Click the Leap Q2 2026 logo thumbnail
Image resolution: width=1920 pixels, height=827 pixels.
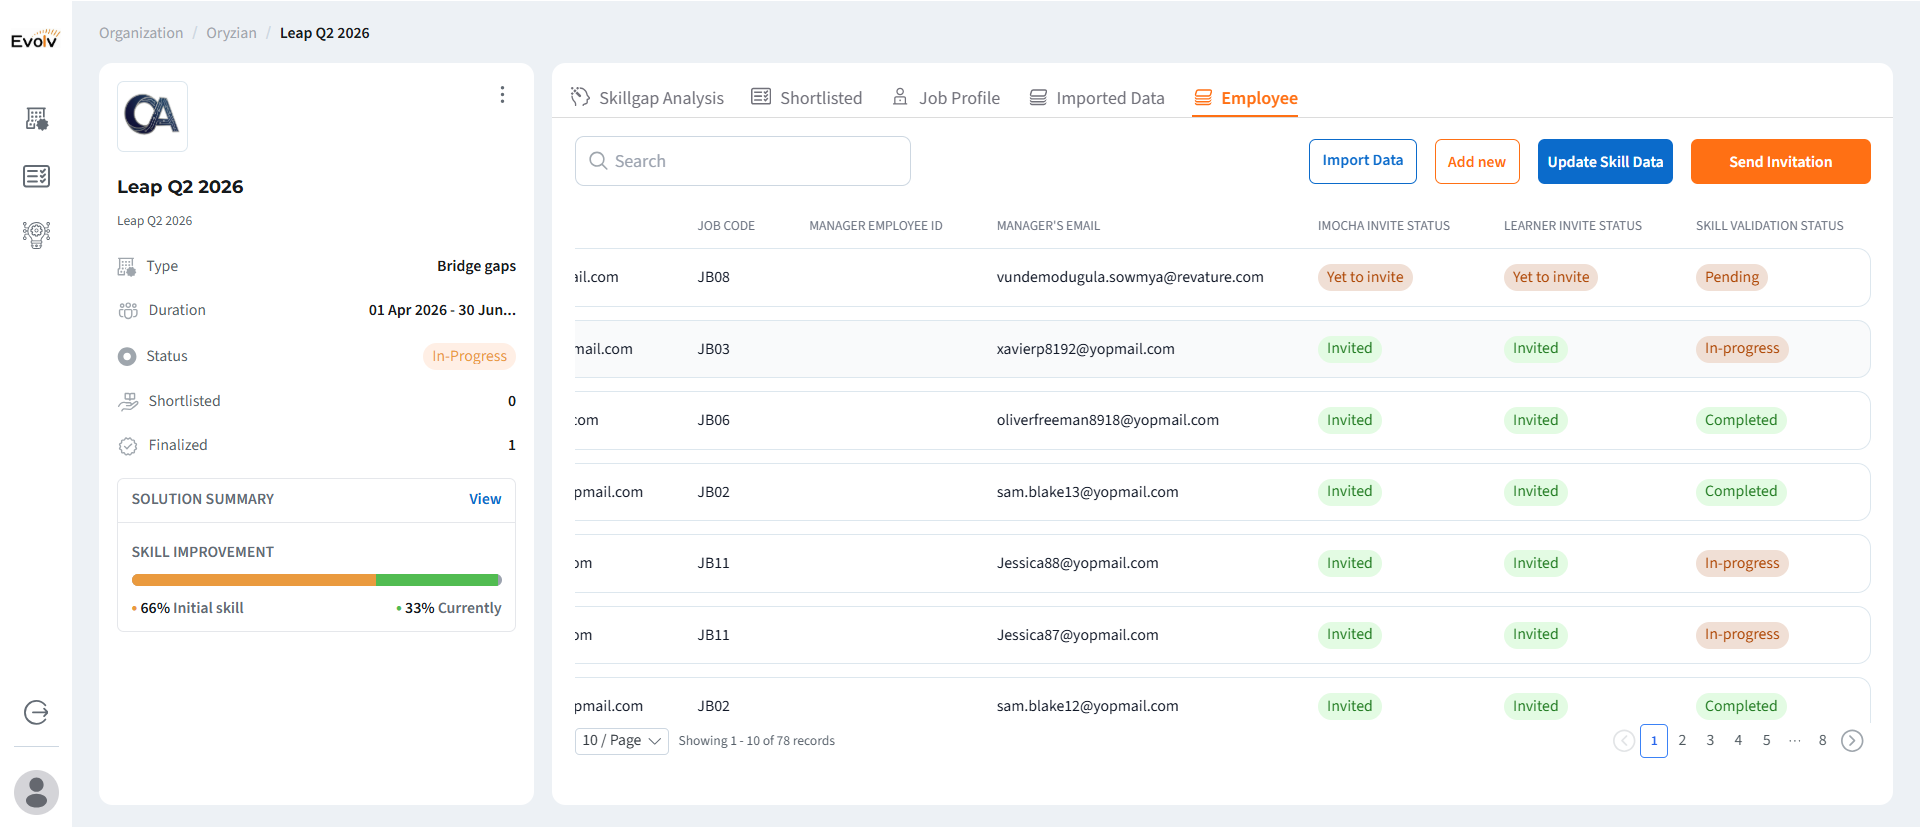point(152,116)
